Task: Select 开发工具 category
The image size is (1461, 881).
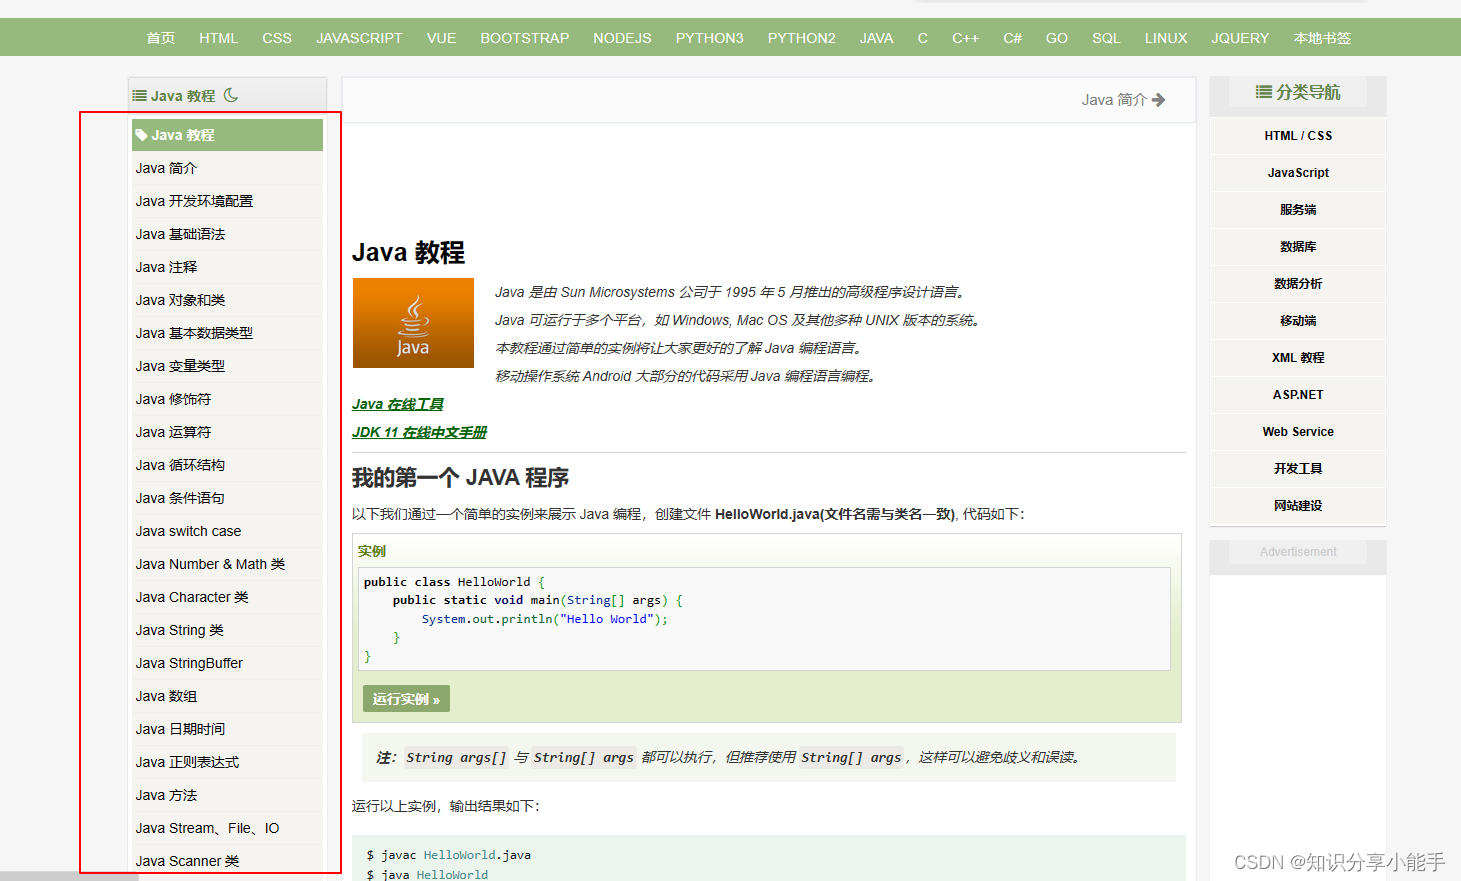Action: (1298, 469)
